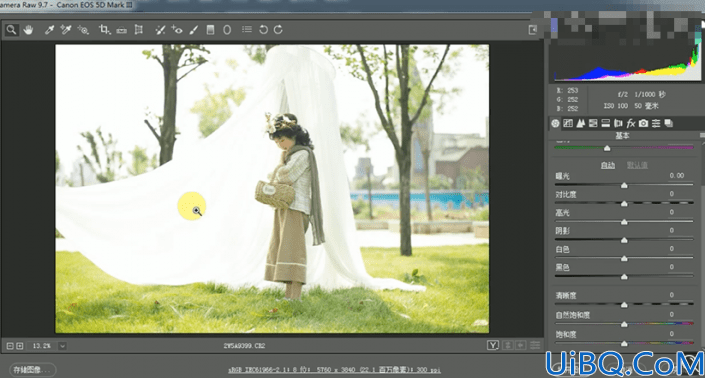Open the Snapshots panel tab
705x378 pixels.
click(669, 123)
